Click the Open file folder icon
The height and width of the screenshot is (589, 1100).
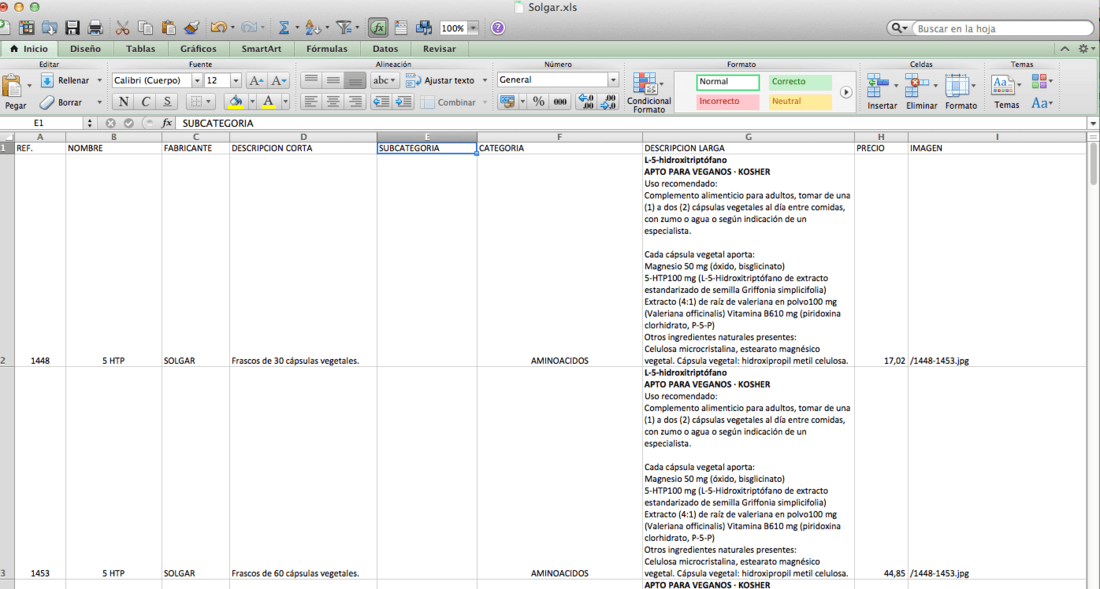click(49, 28)
